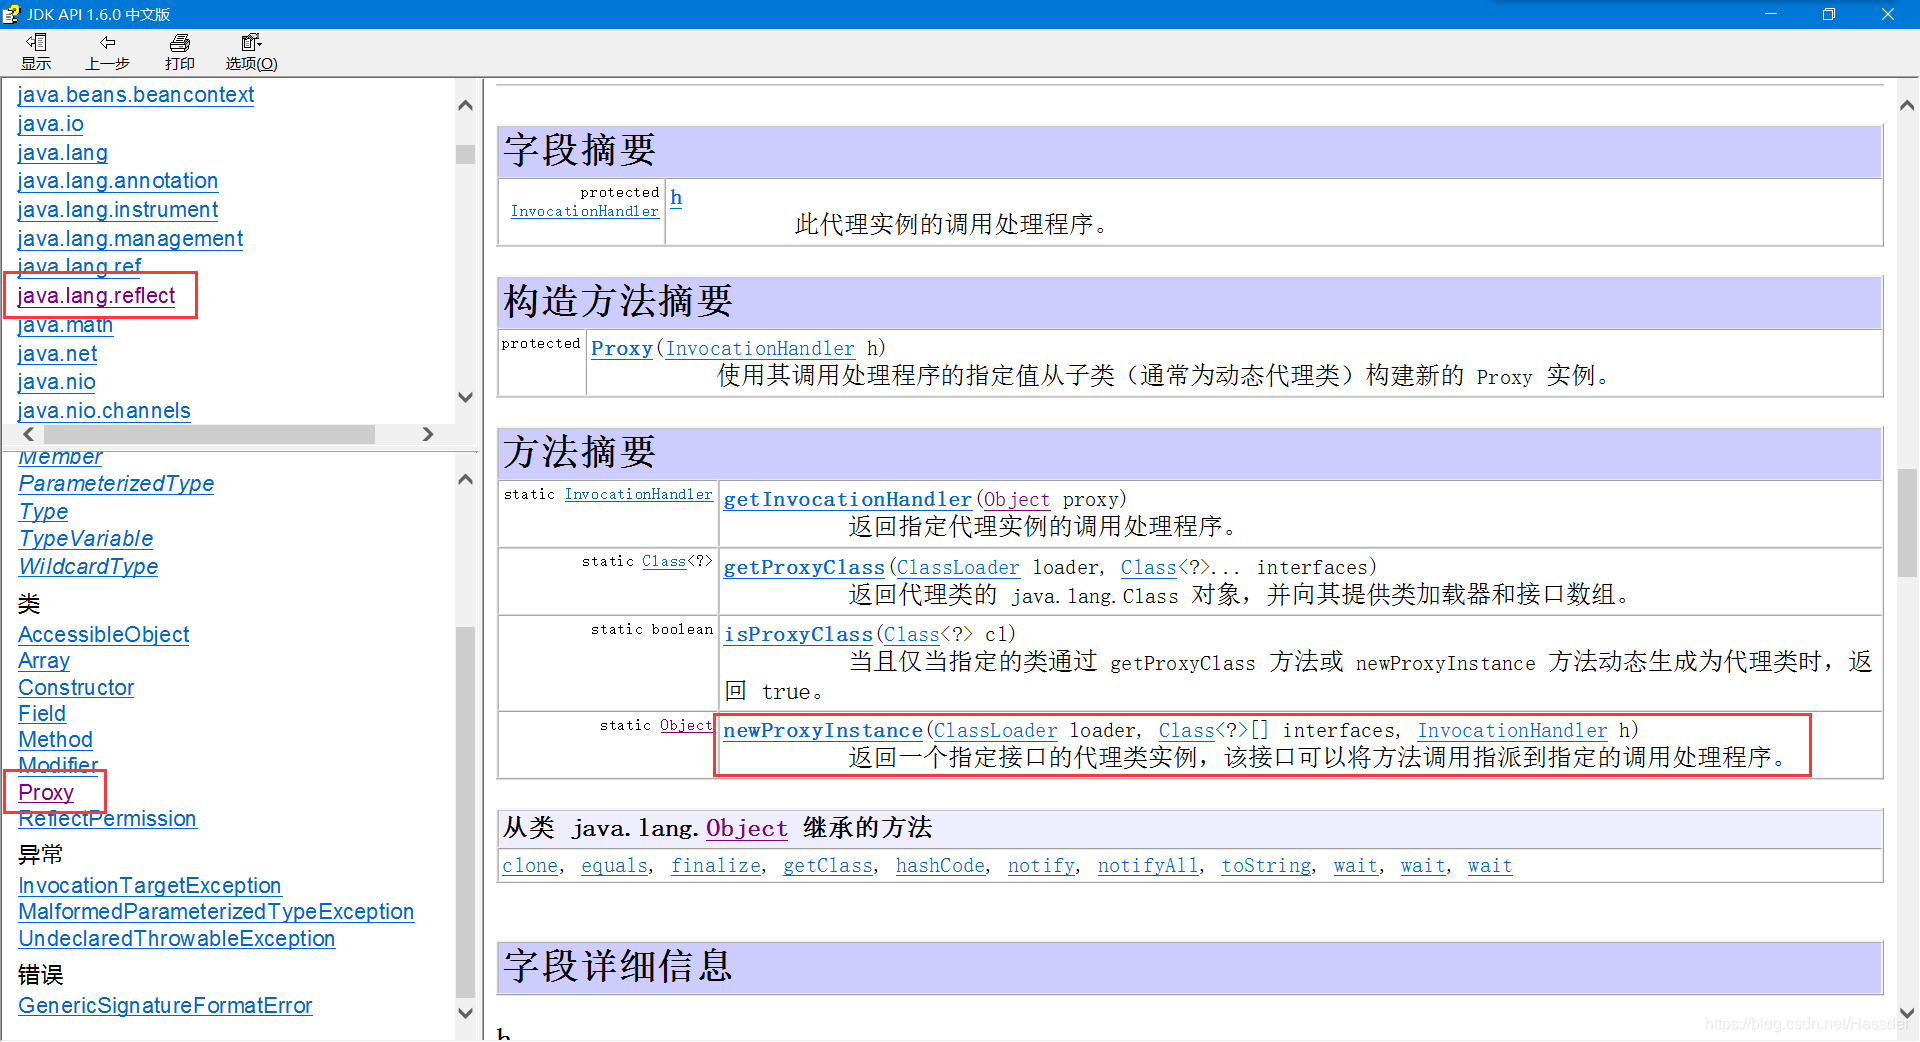Click main content scroll-up arrow
The height and width of the screenshot is (1042, 1920).
click(x=1907, y=106)
